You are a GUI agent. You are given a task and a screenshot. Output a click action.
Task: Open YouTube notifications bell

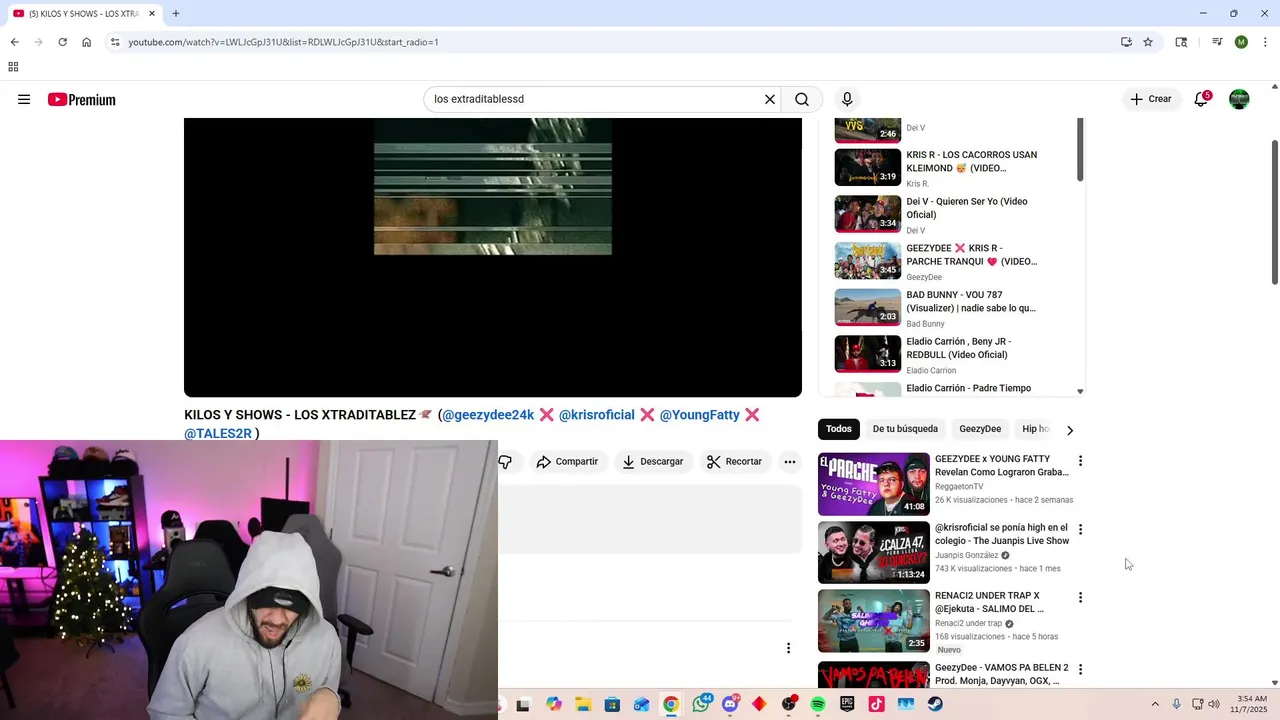tap(1201, 99)
